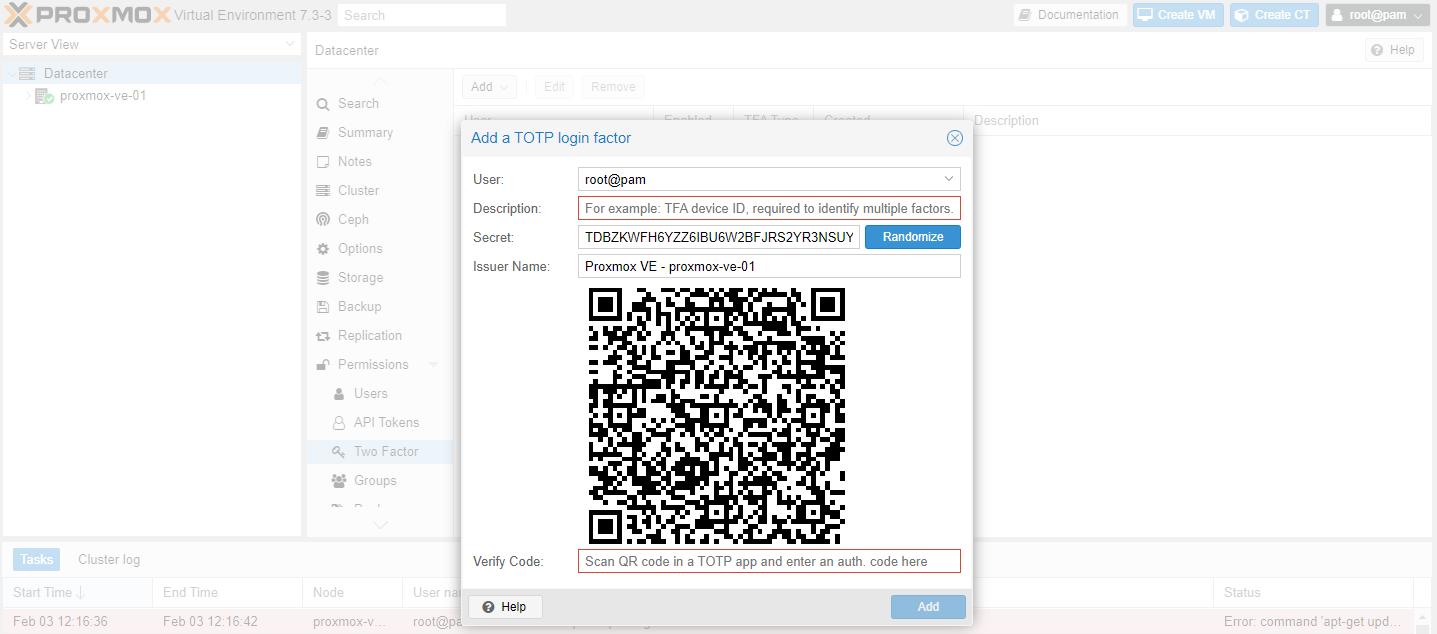This screenshot has height=634, width=1437.
Task: Click the Replication icon
Action: click(323, 335)
